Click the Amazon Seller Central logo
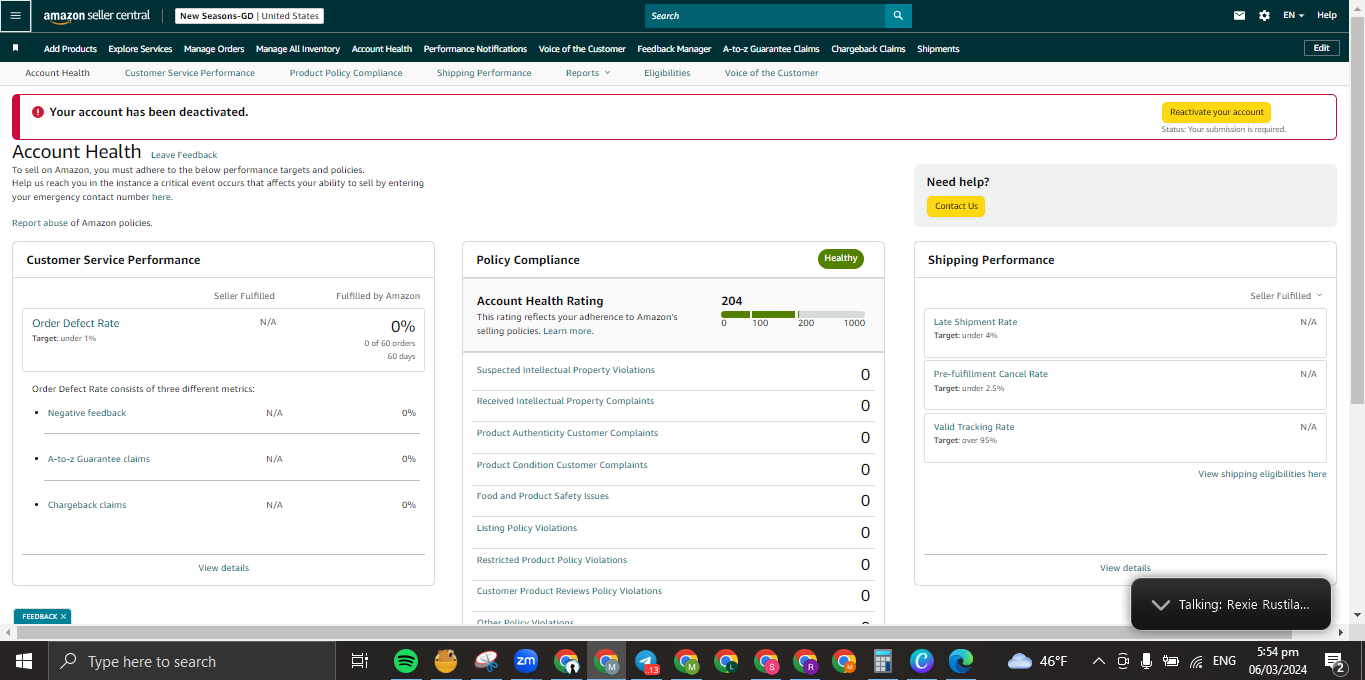Screen dimensions: 1365x680 pyautogui.click(x=97, y=16)
